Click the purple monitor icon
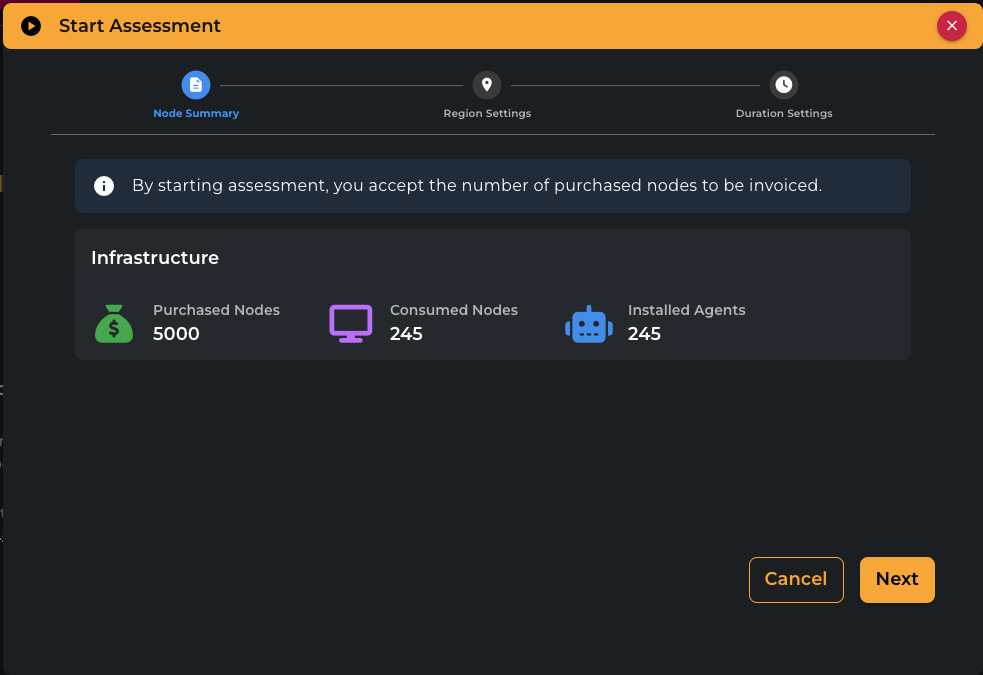 (351, 324)
